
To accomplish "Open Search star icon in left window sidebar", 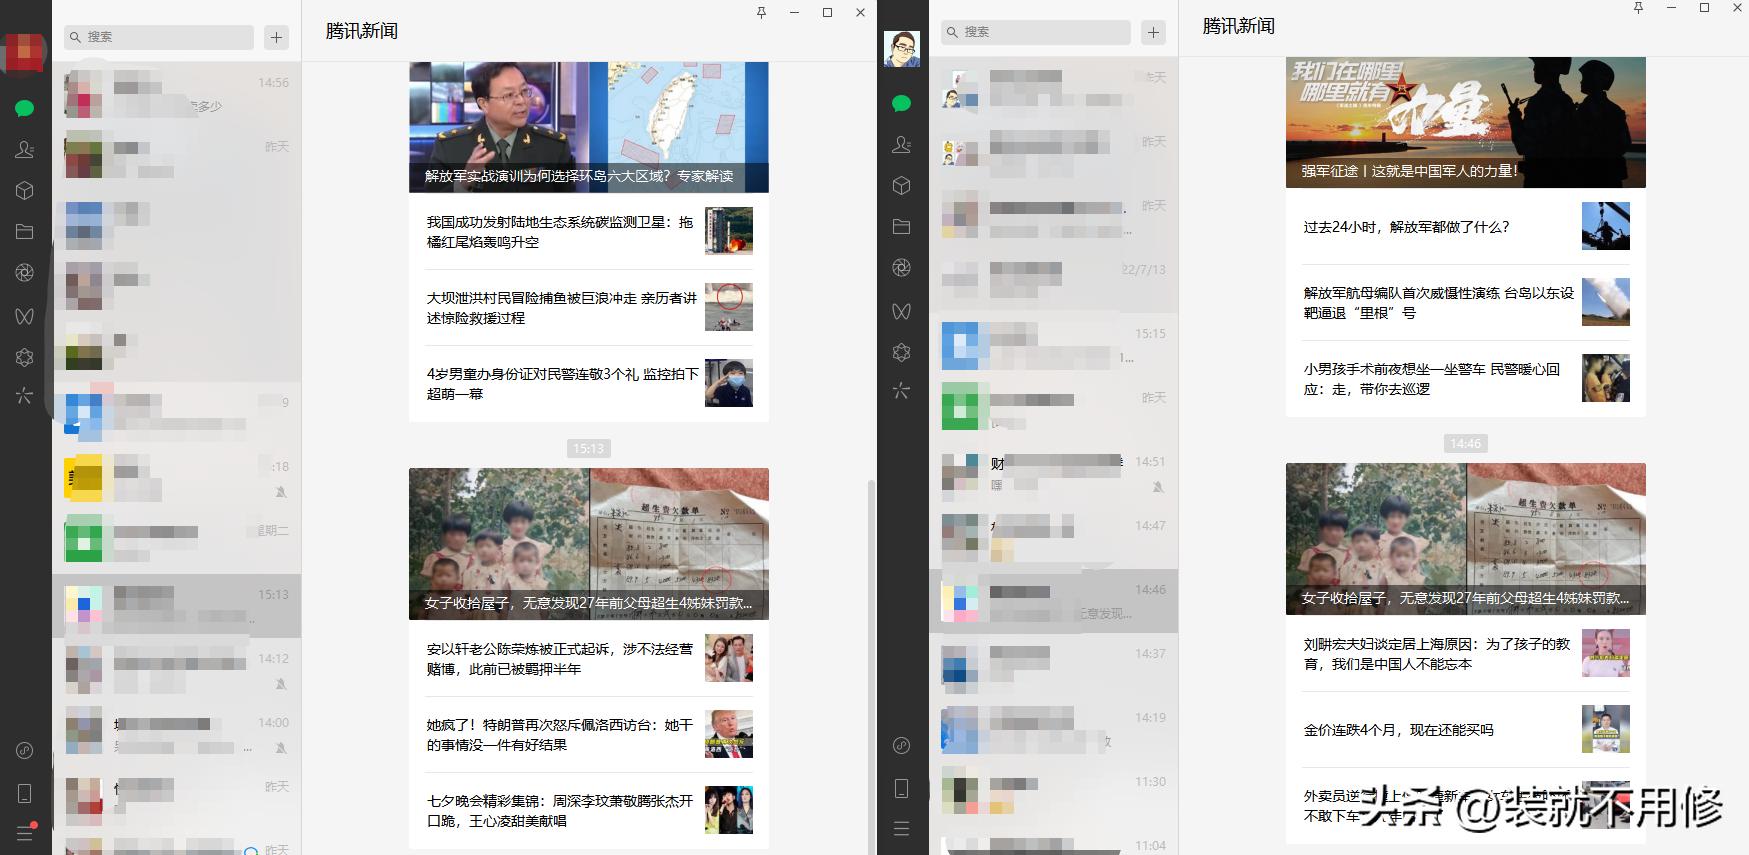I will [25, 395].
